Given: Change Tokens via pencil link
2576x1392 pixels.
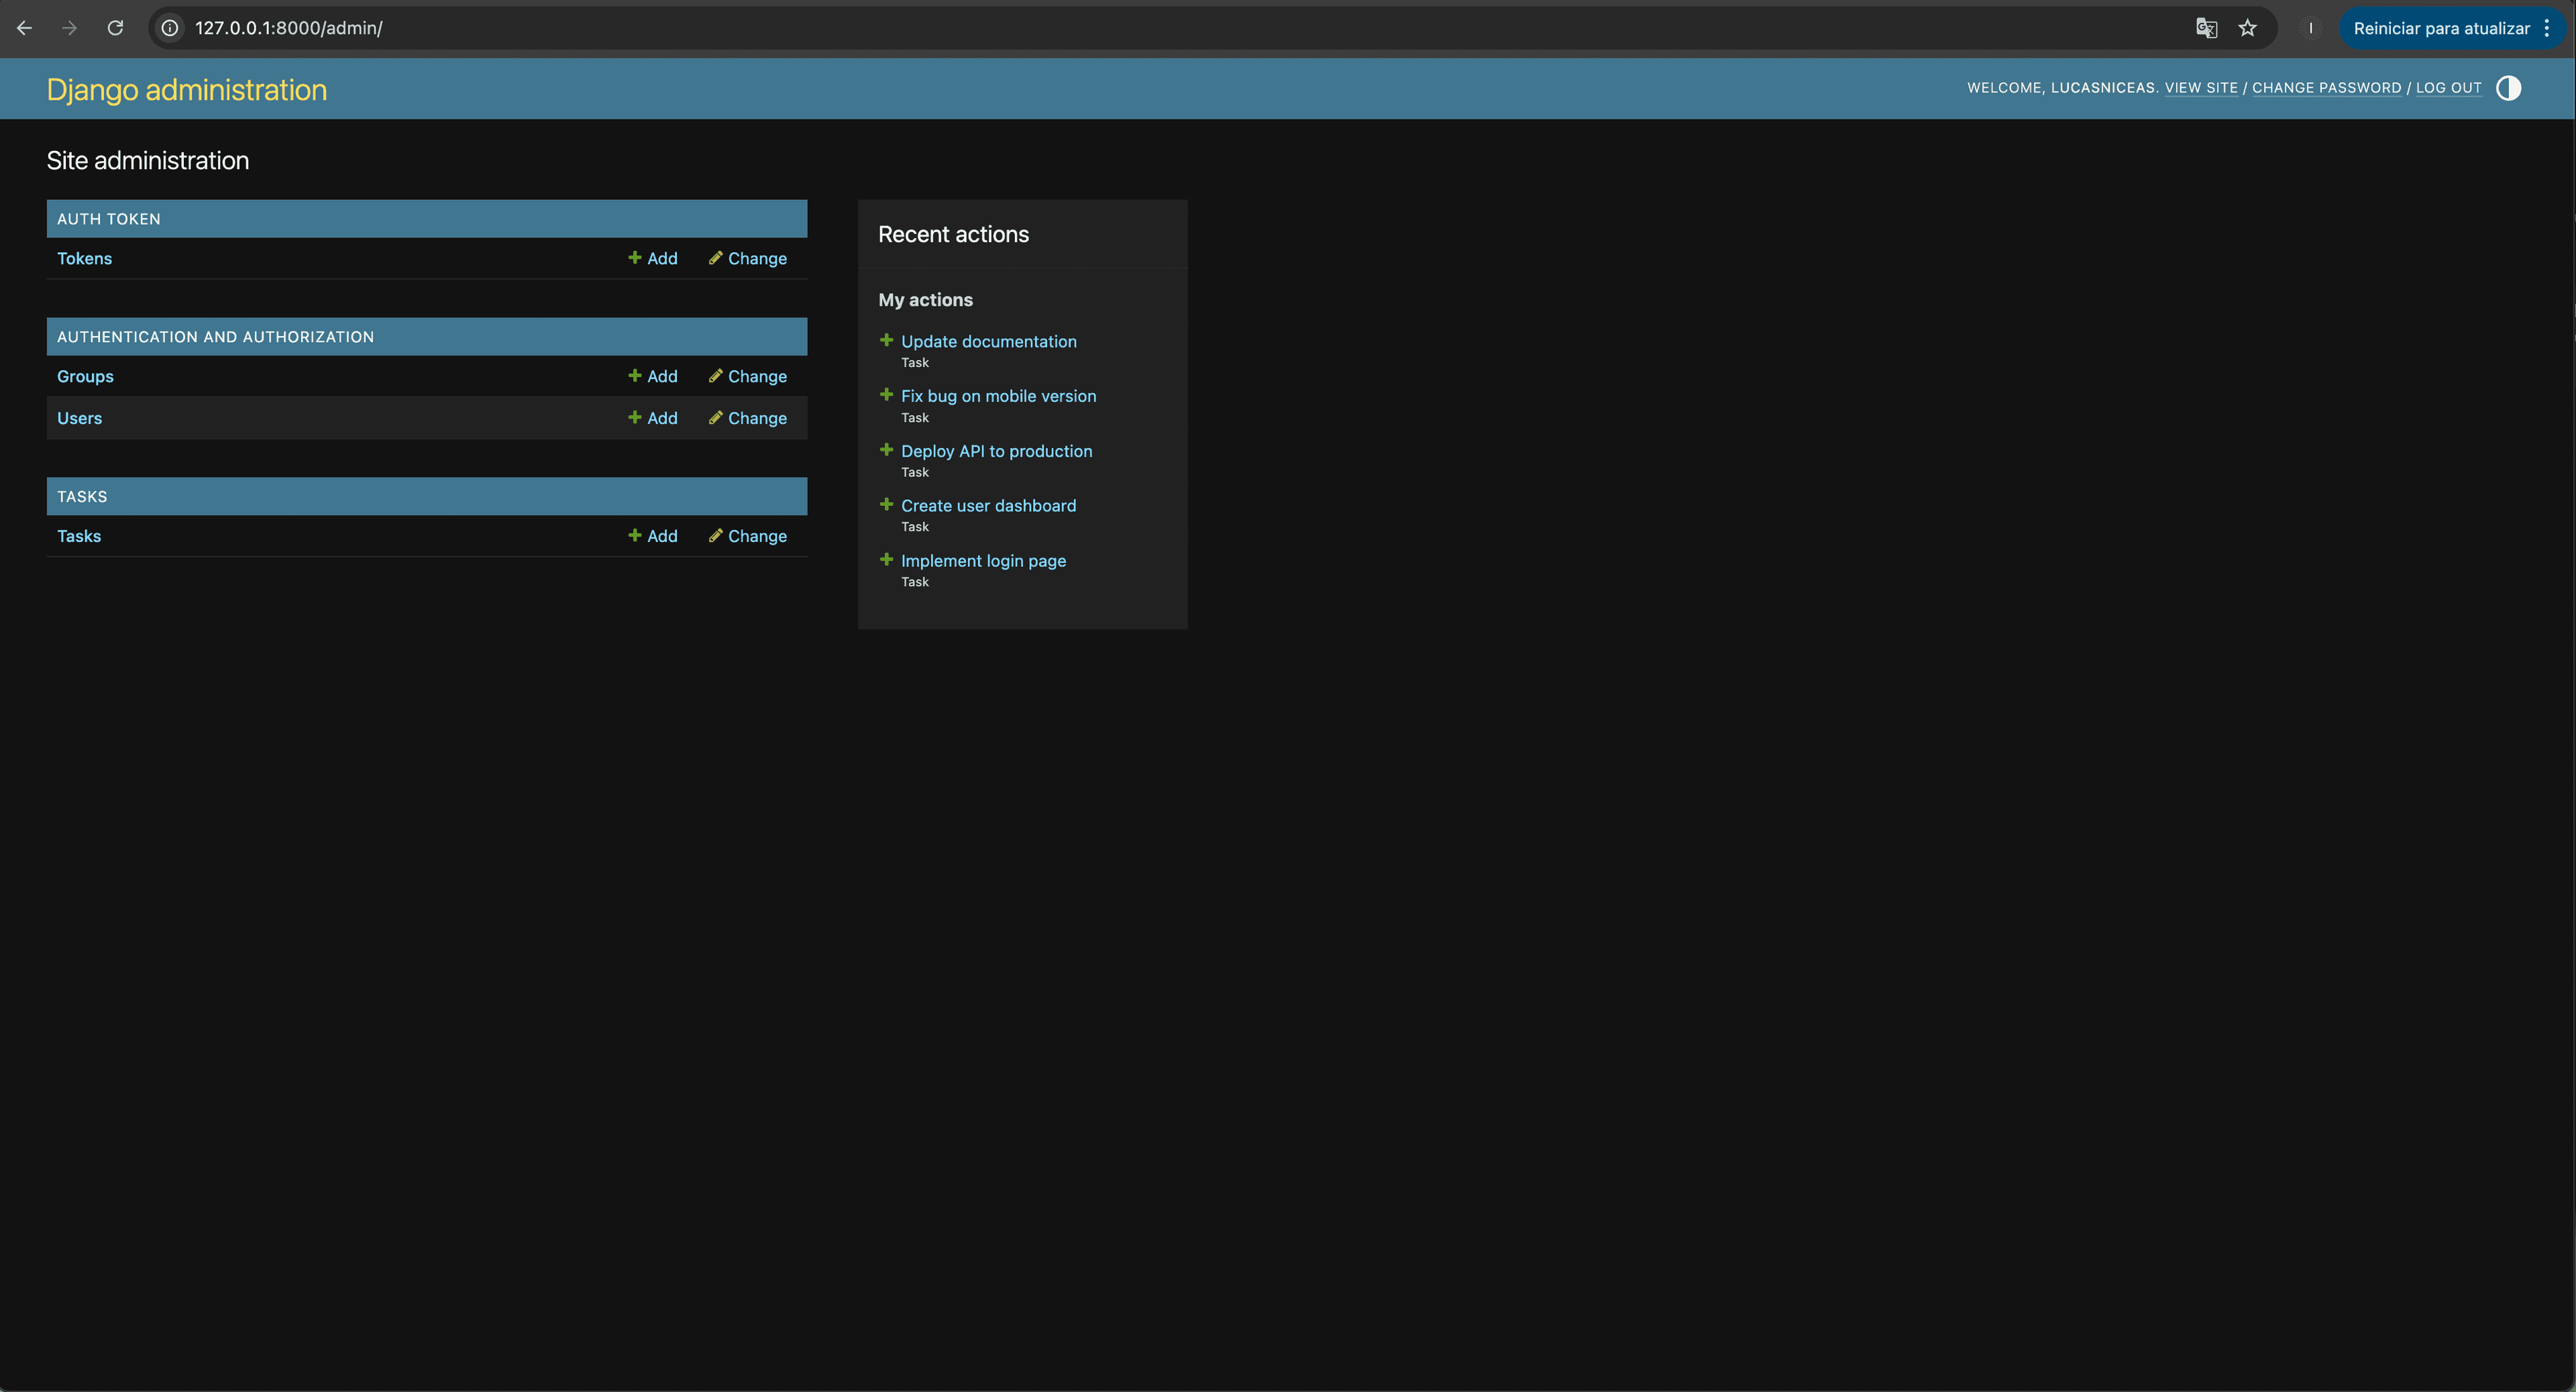Looking at the screenshot, I should coord(748,258).
